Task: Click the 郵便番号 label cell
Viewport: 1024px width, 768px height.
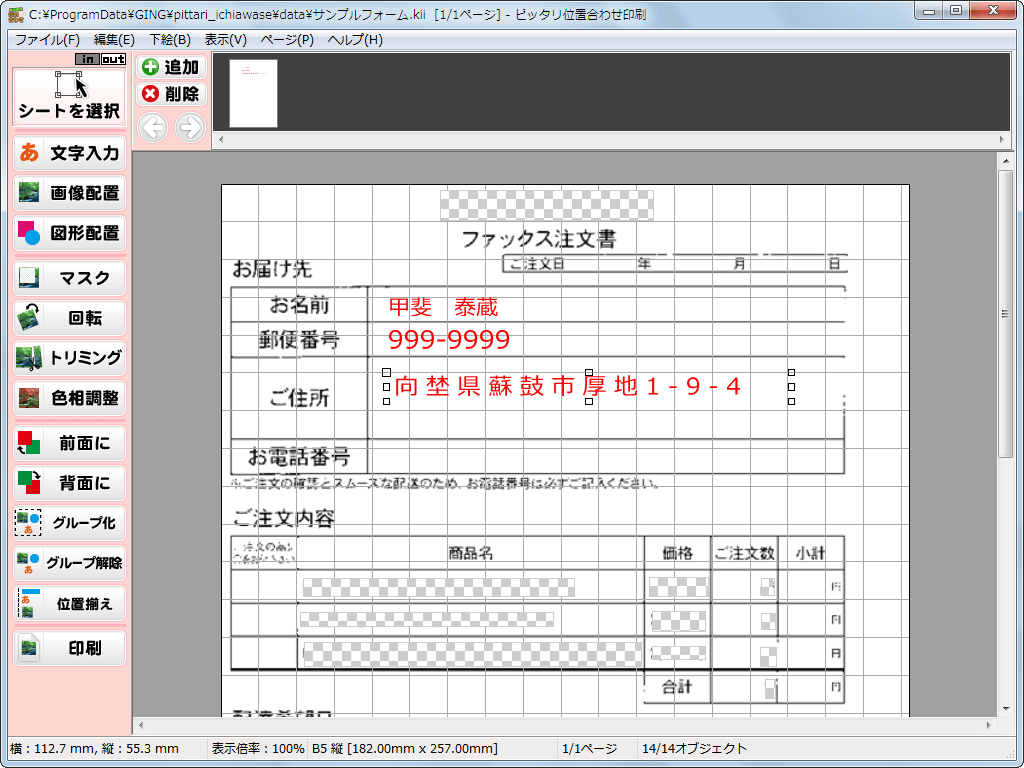Action: click(300, 340)
